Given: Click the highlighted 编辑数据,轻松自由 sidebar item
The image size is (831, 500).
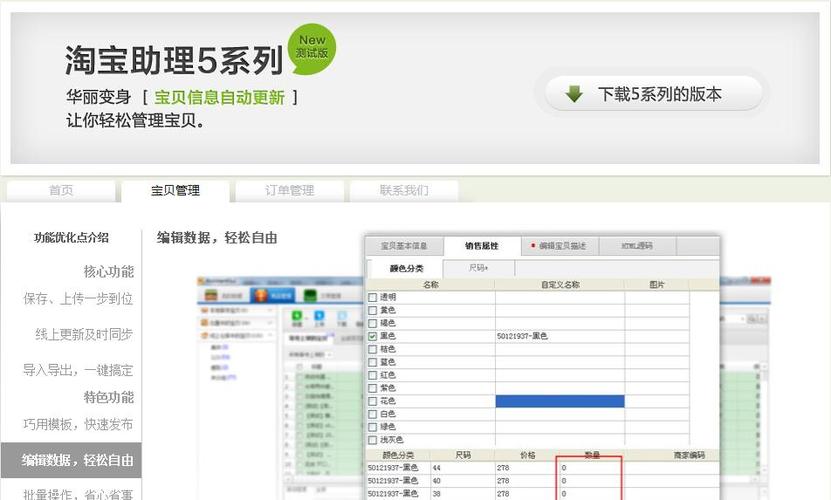Looking at the screenshot, I should (71, 460).
